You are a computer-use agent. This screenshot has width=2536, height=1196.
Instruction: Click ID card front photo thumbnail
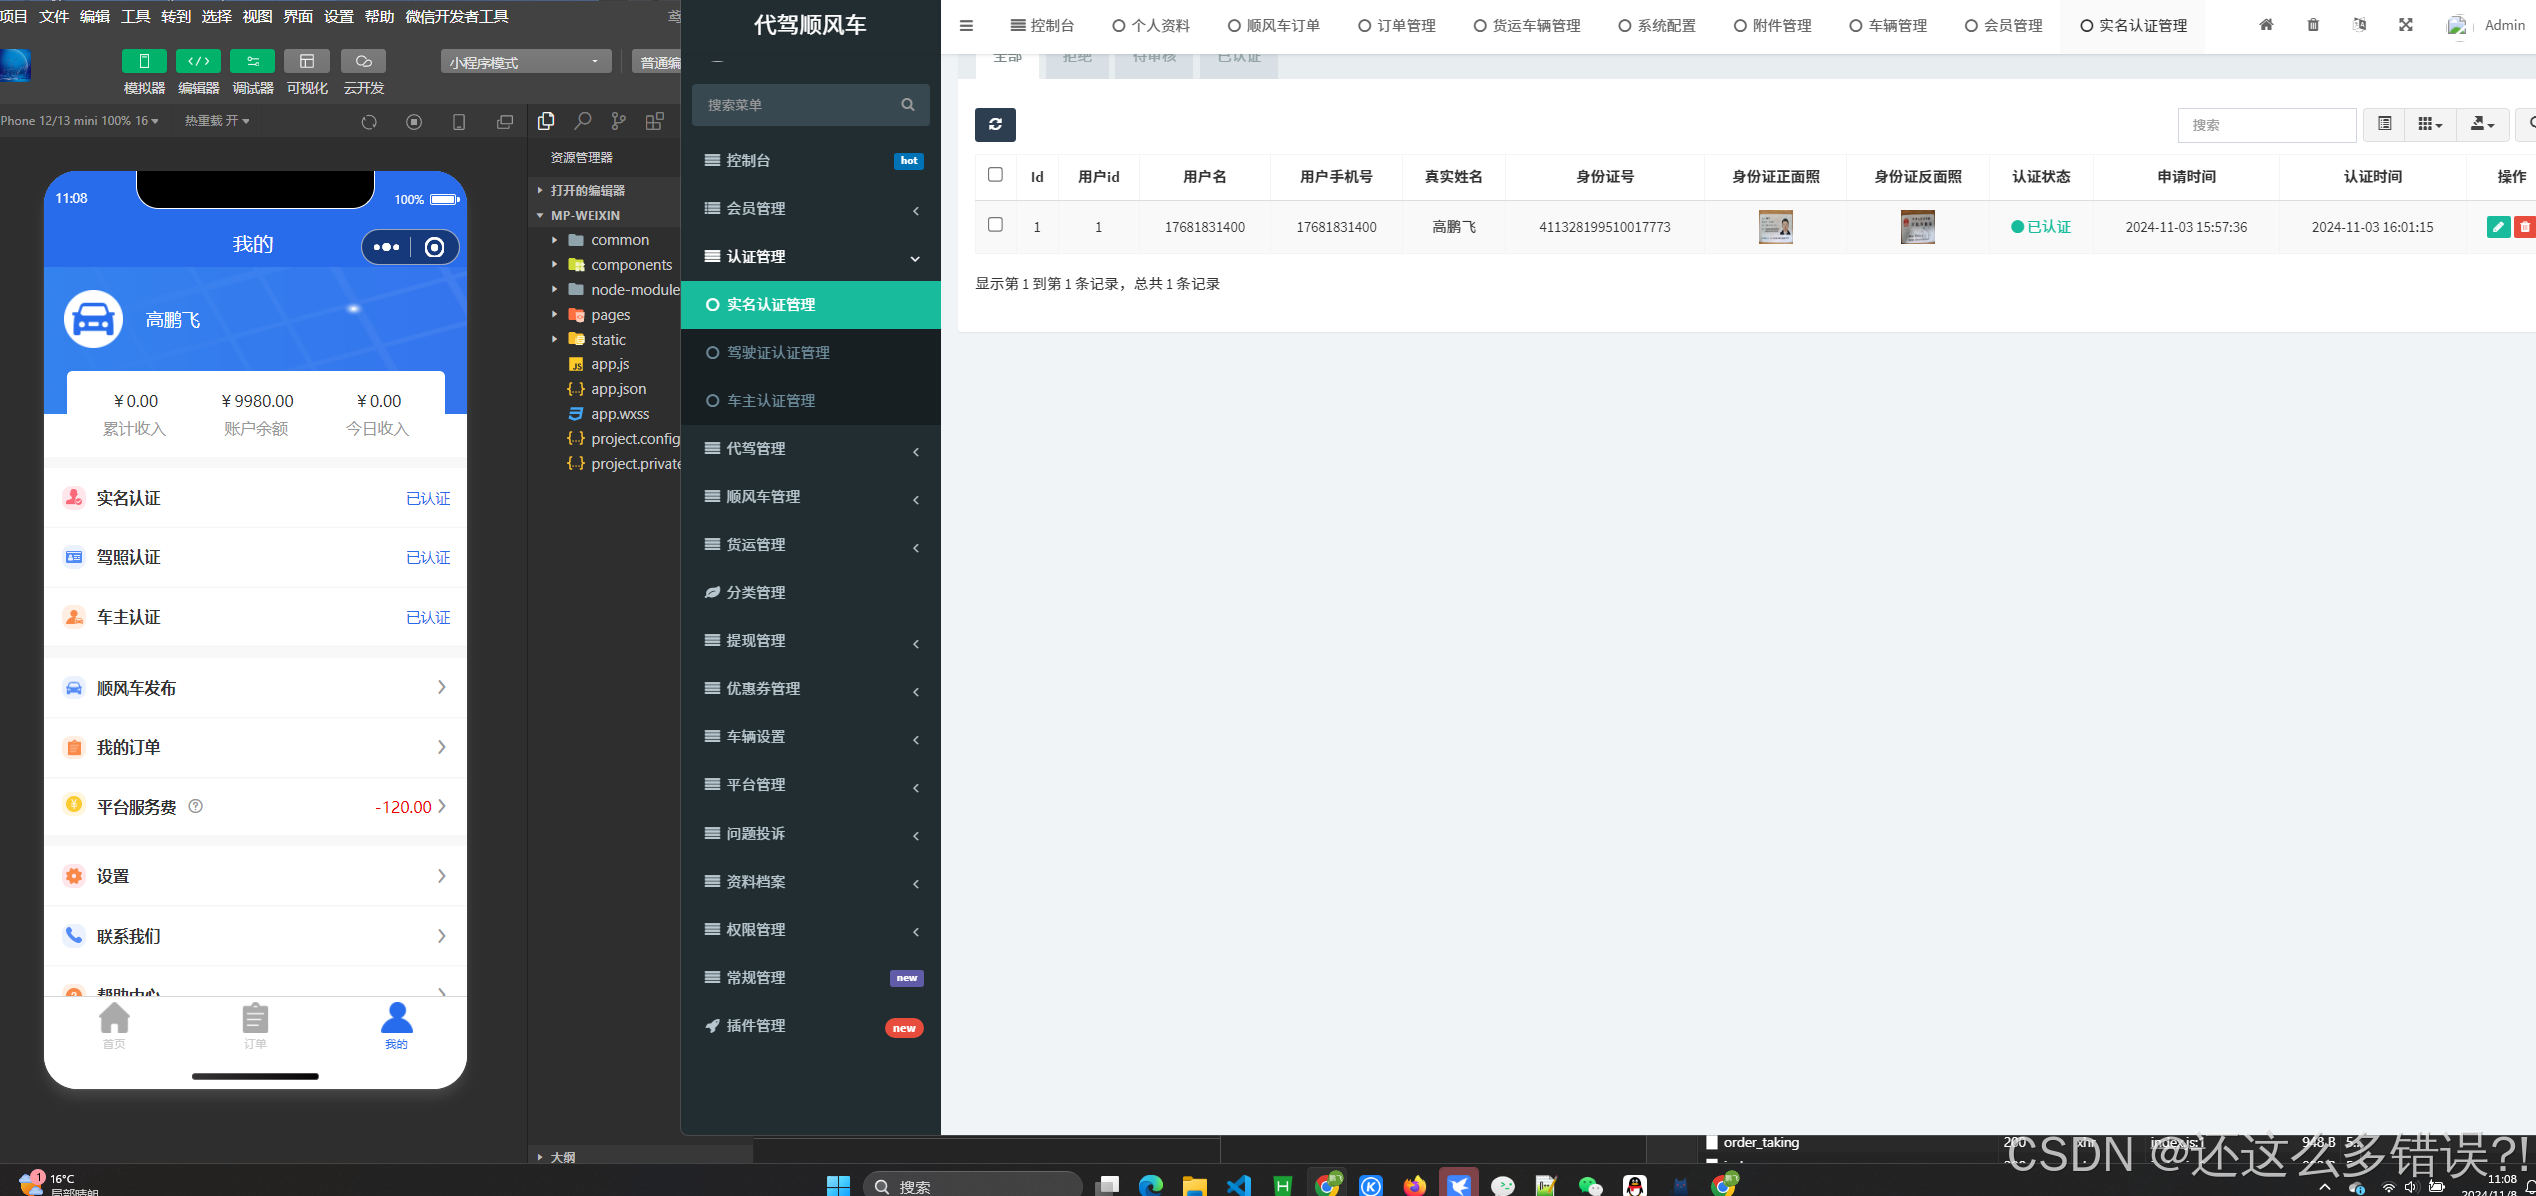1775,227
